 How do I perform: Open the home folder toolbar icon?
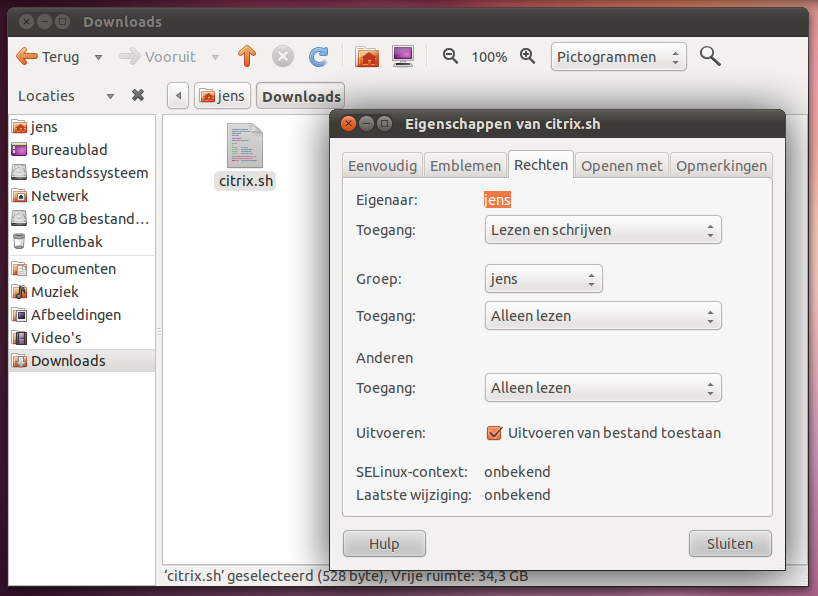(x=367, y=57)
